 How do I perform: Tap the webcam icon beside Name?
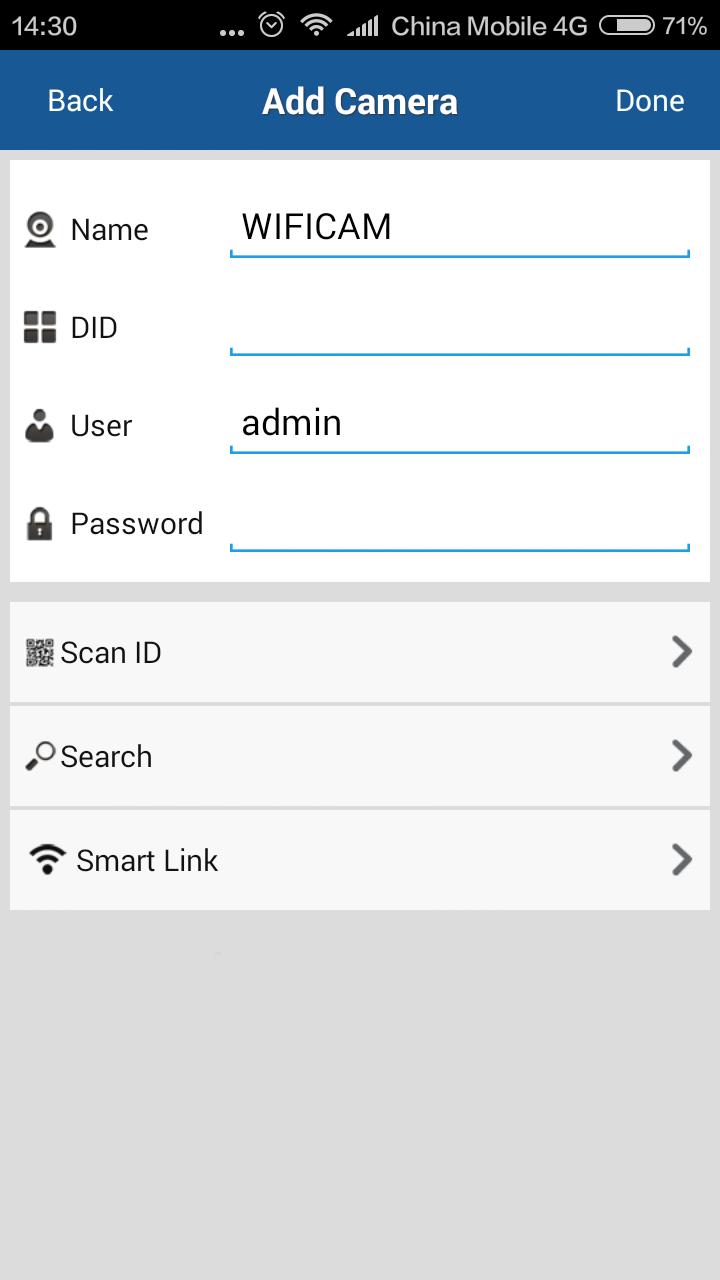tap(40, 230)
